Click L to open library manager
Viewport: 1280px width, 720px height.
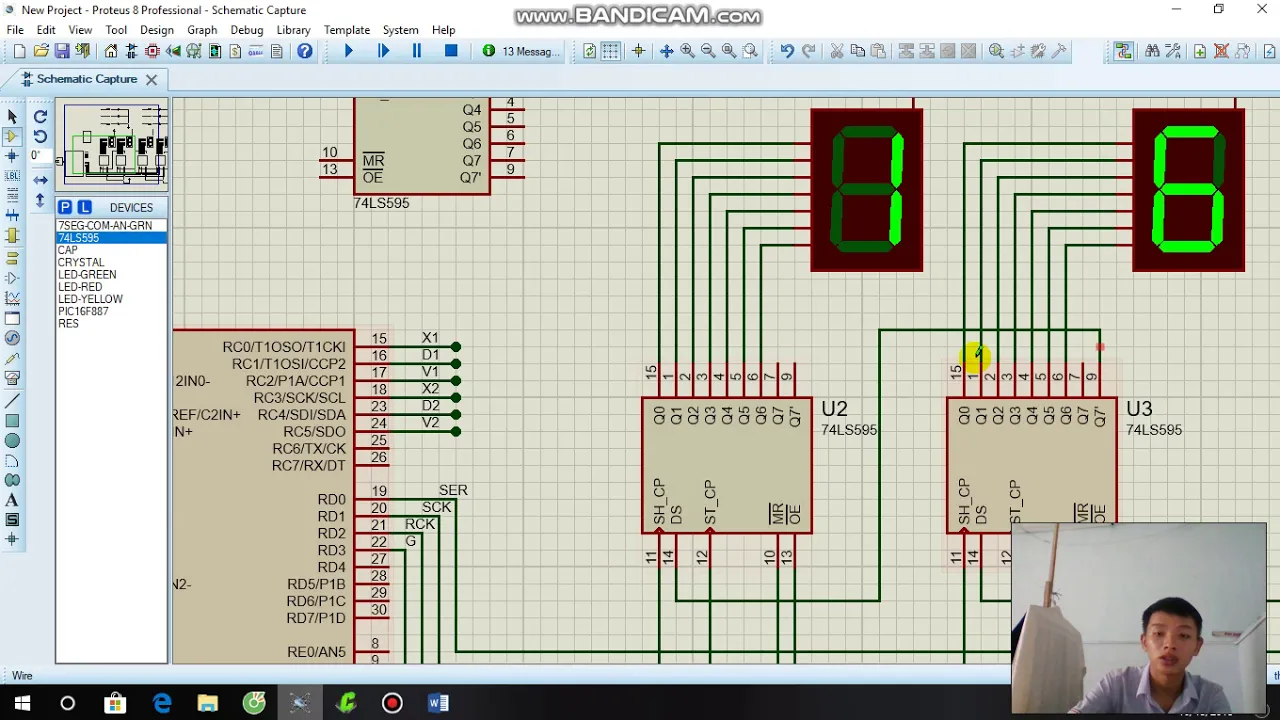[x=84, y=207]
